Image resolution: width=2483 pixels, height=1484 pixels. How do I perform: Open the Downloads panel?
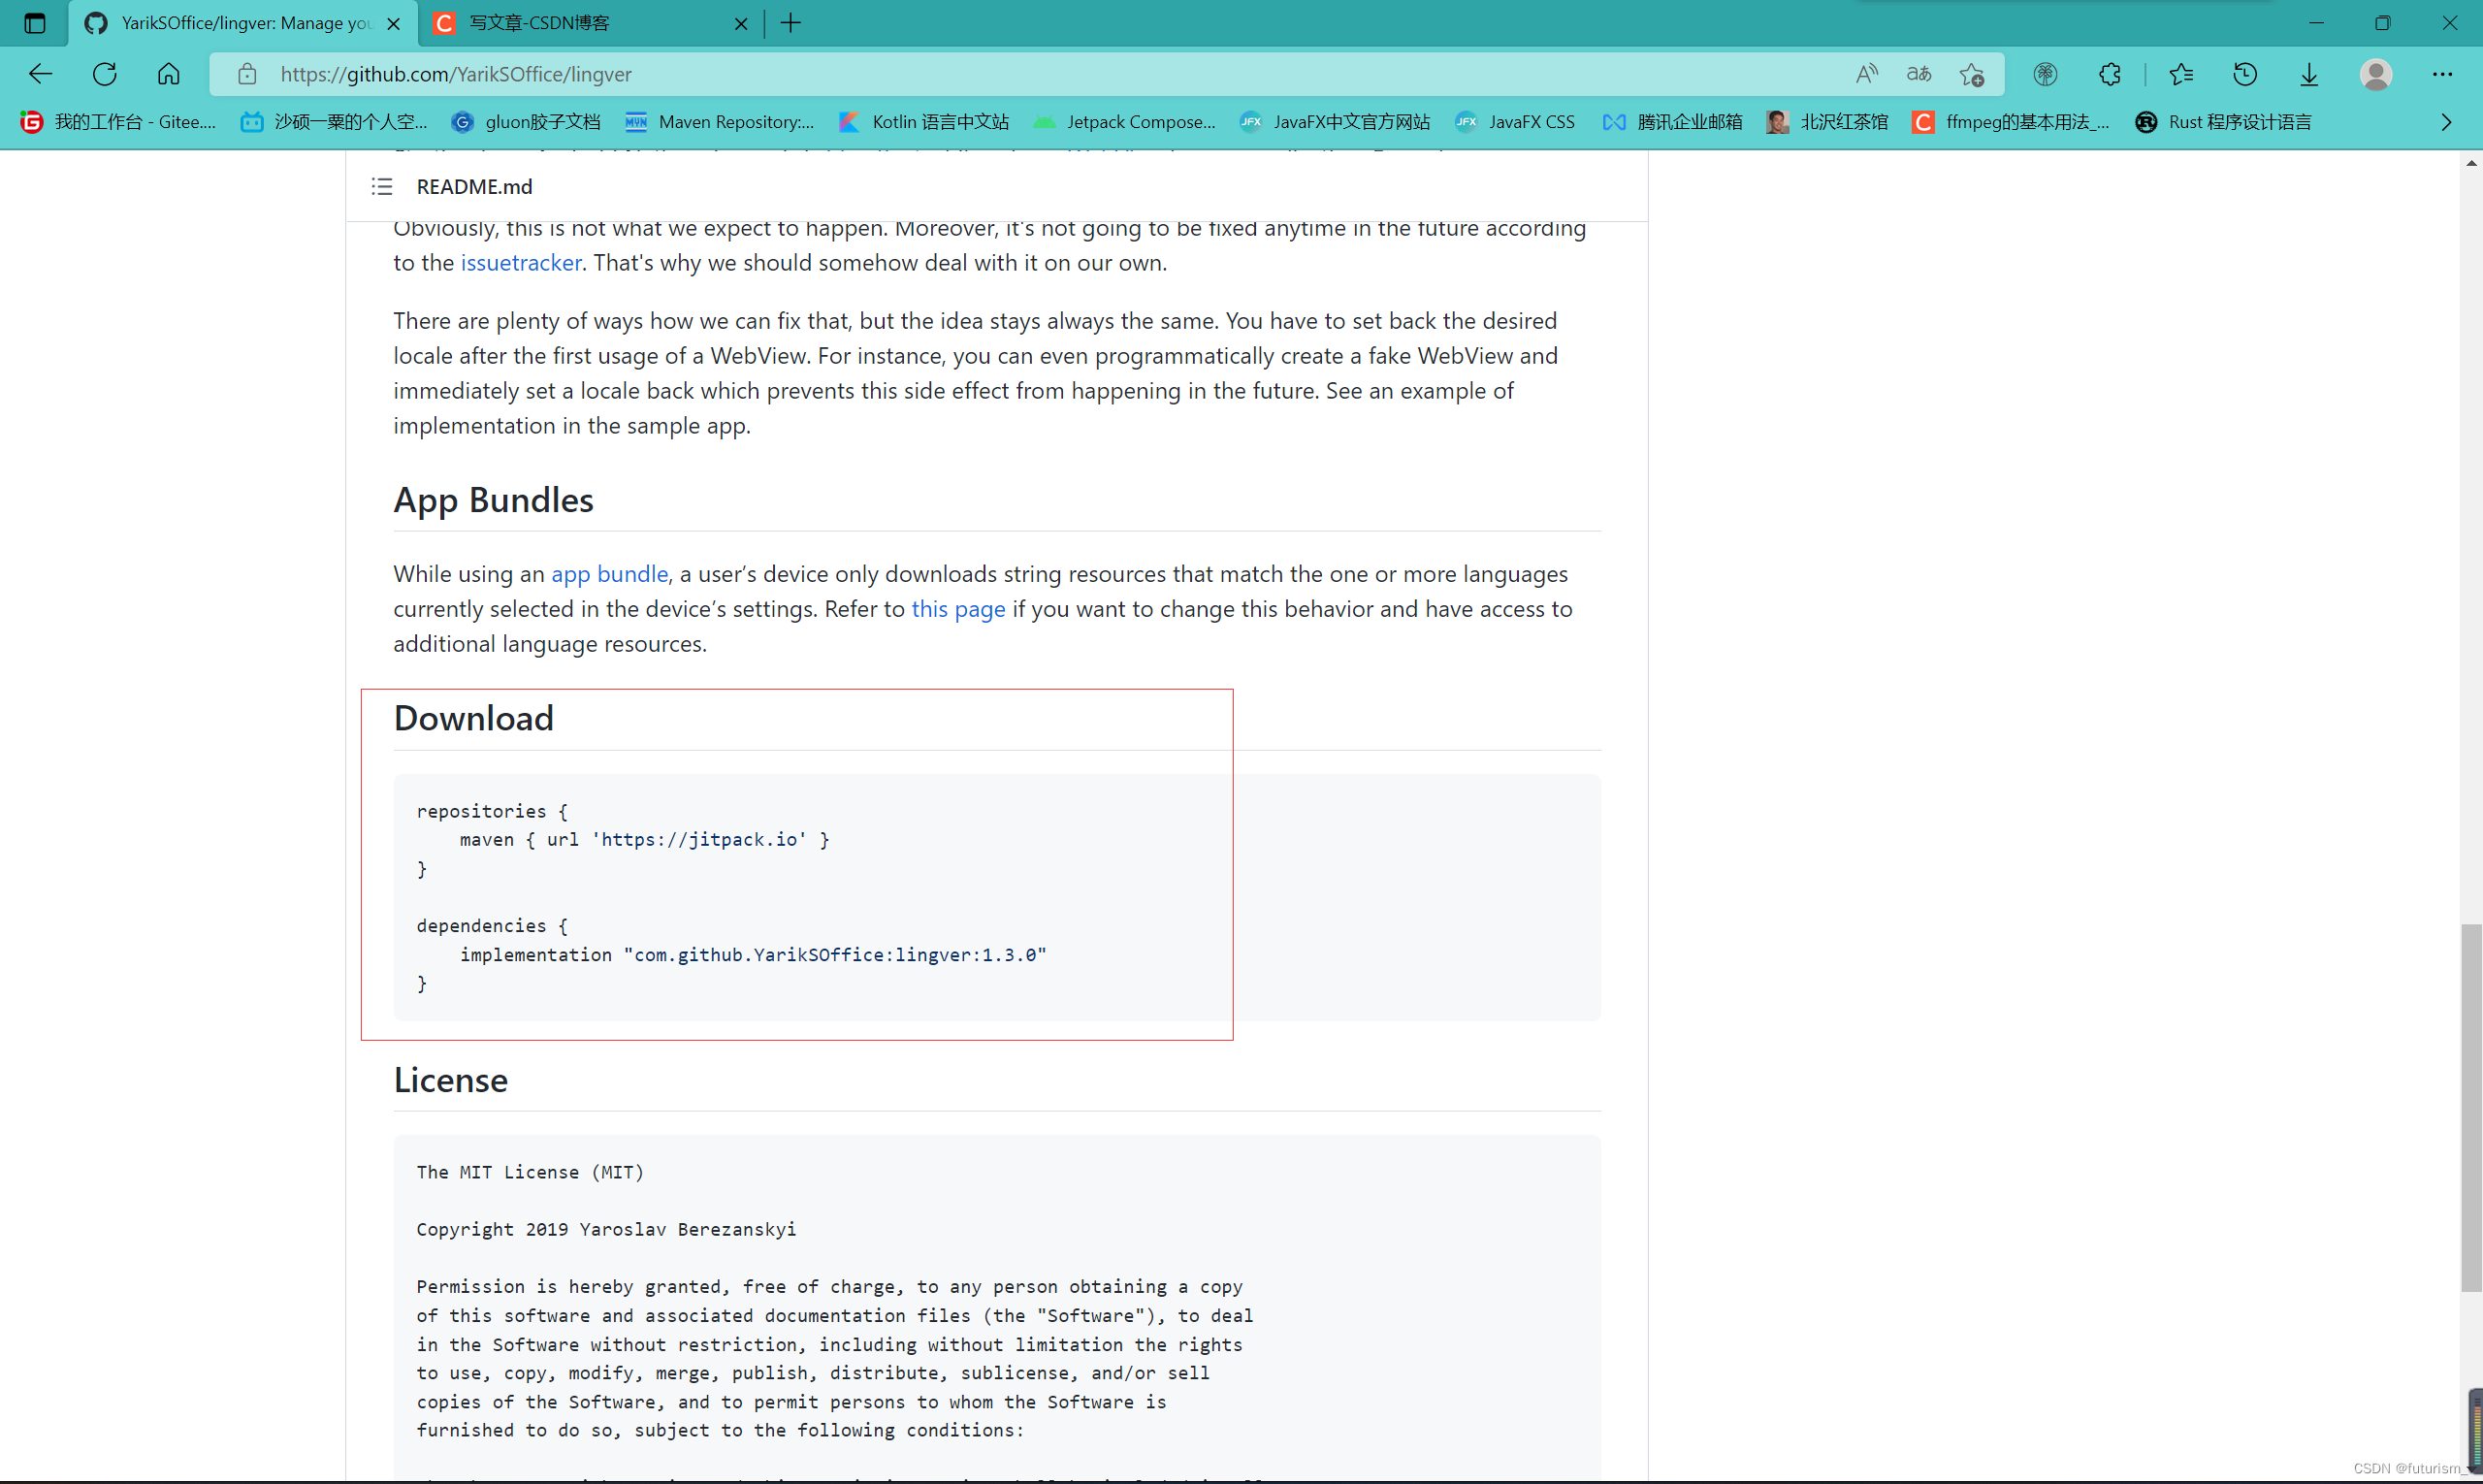(2309, 74)
